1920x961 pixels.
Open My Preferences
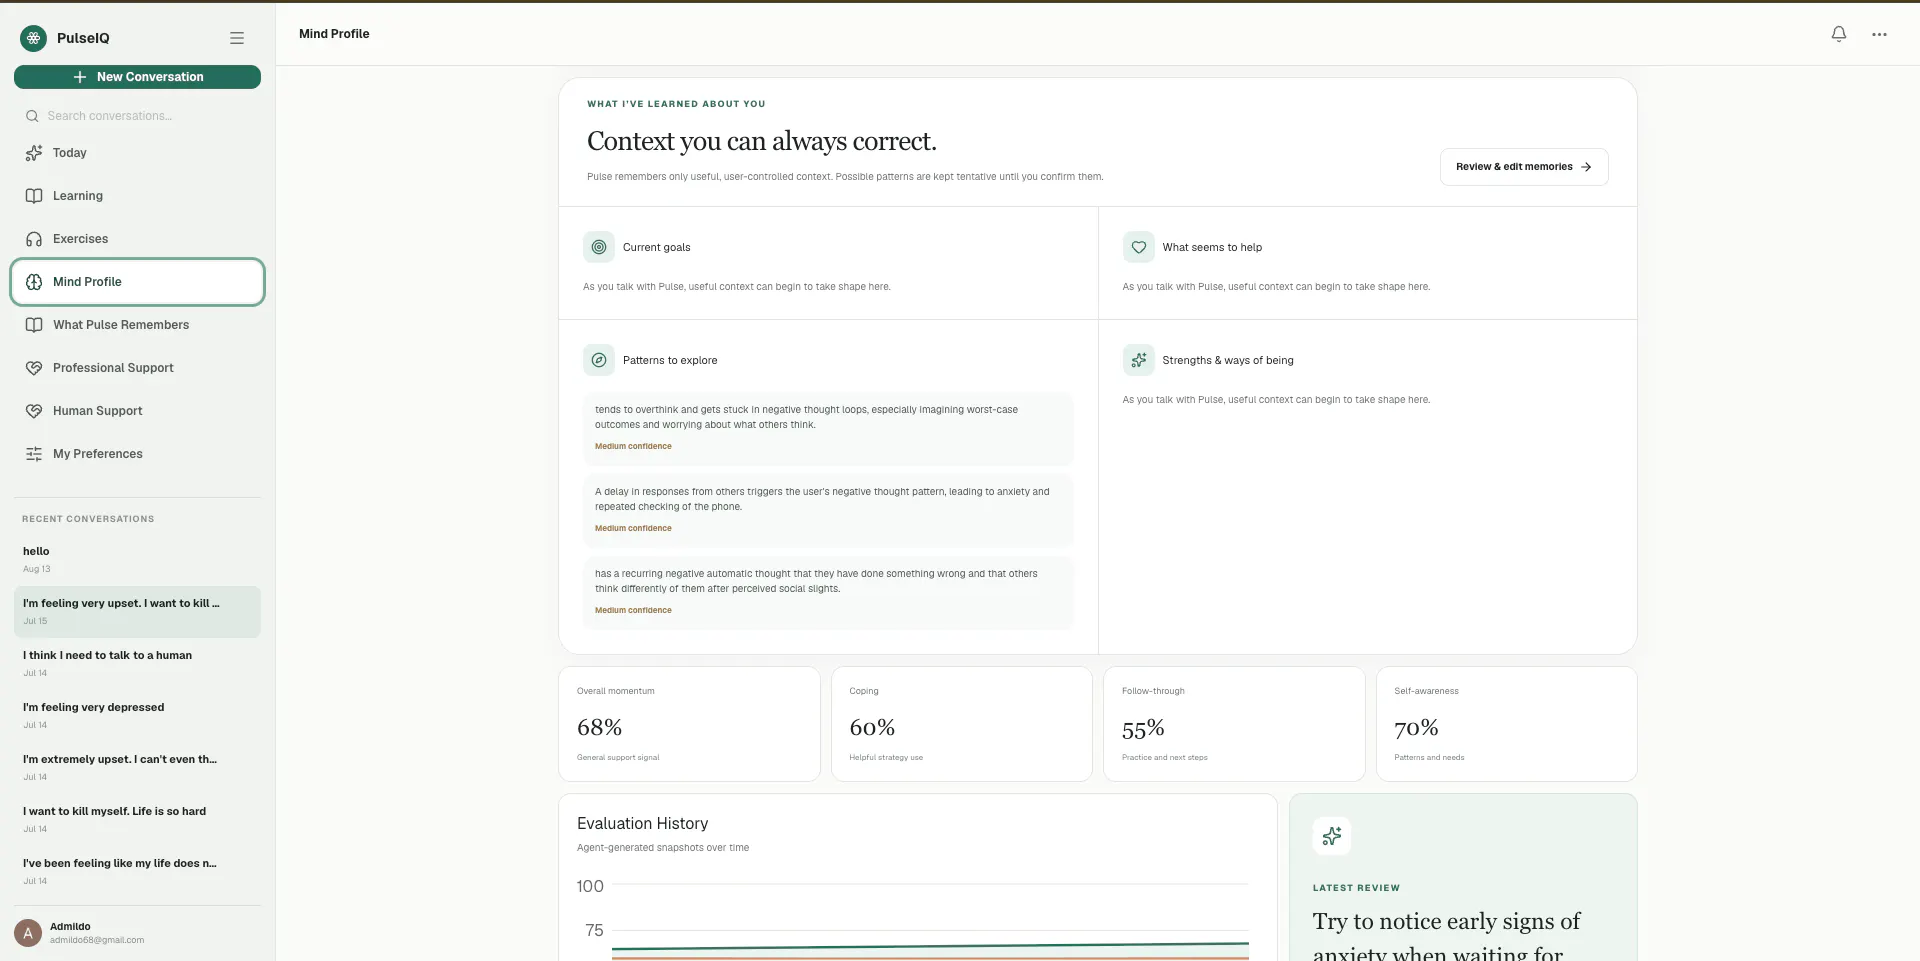[x=137, y=454]
